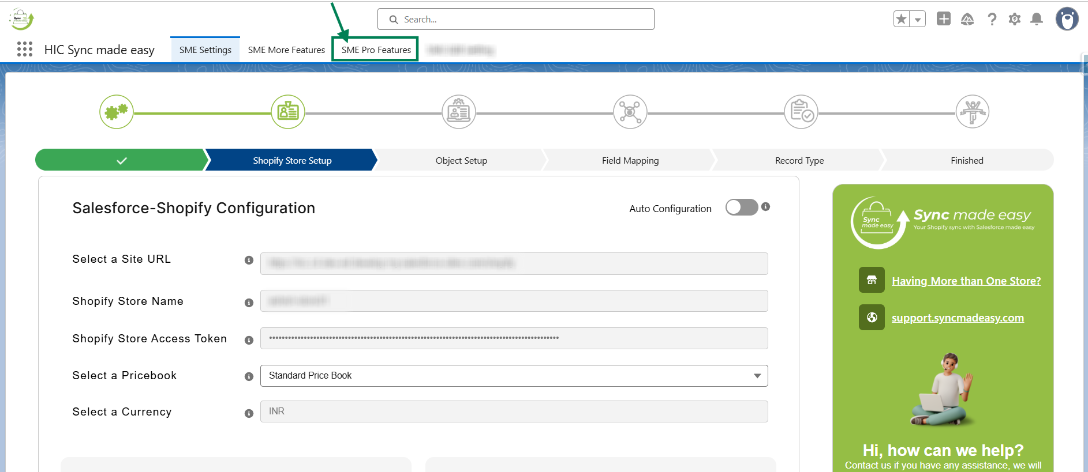Image resolution: width=1088 pixels, height=472 pixels.
Task: Click the globe icon beside support link
Action: click(872, 317)
